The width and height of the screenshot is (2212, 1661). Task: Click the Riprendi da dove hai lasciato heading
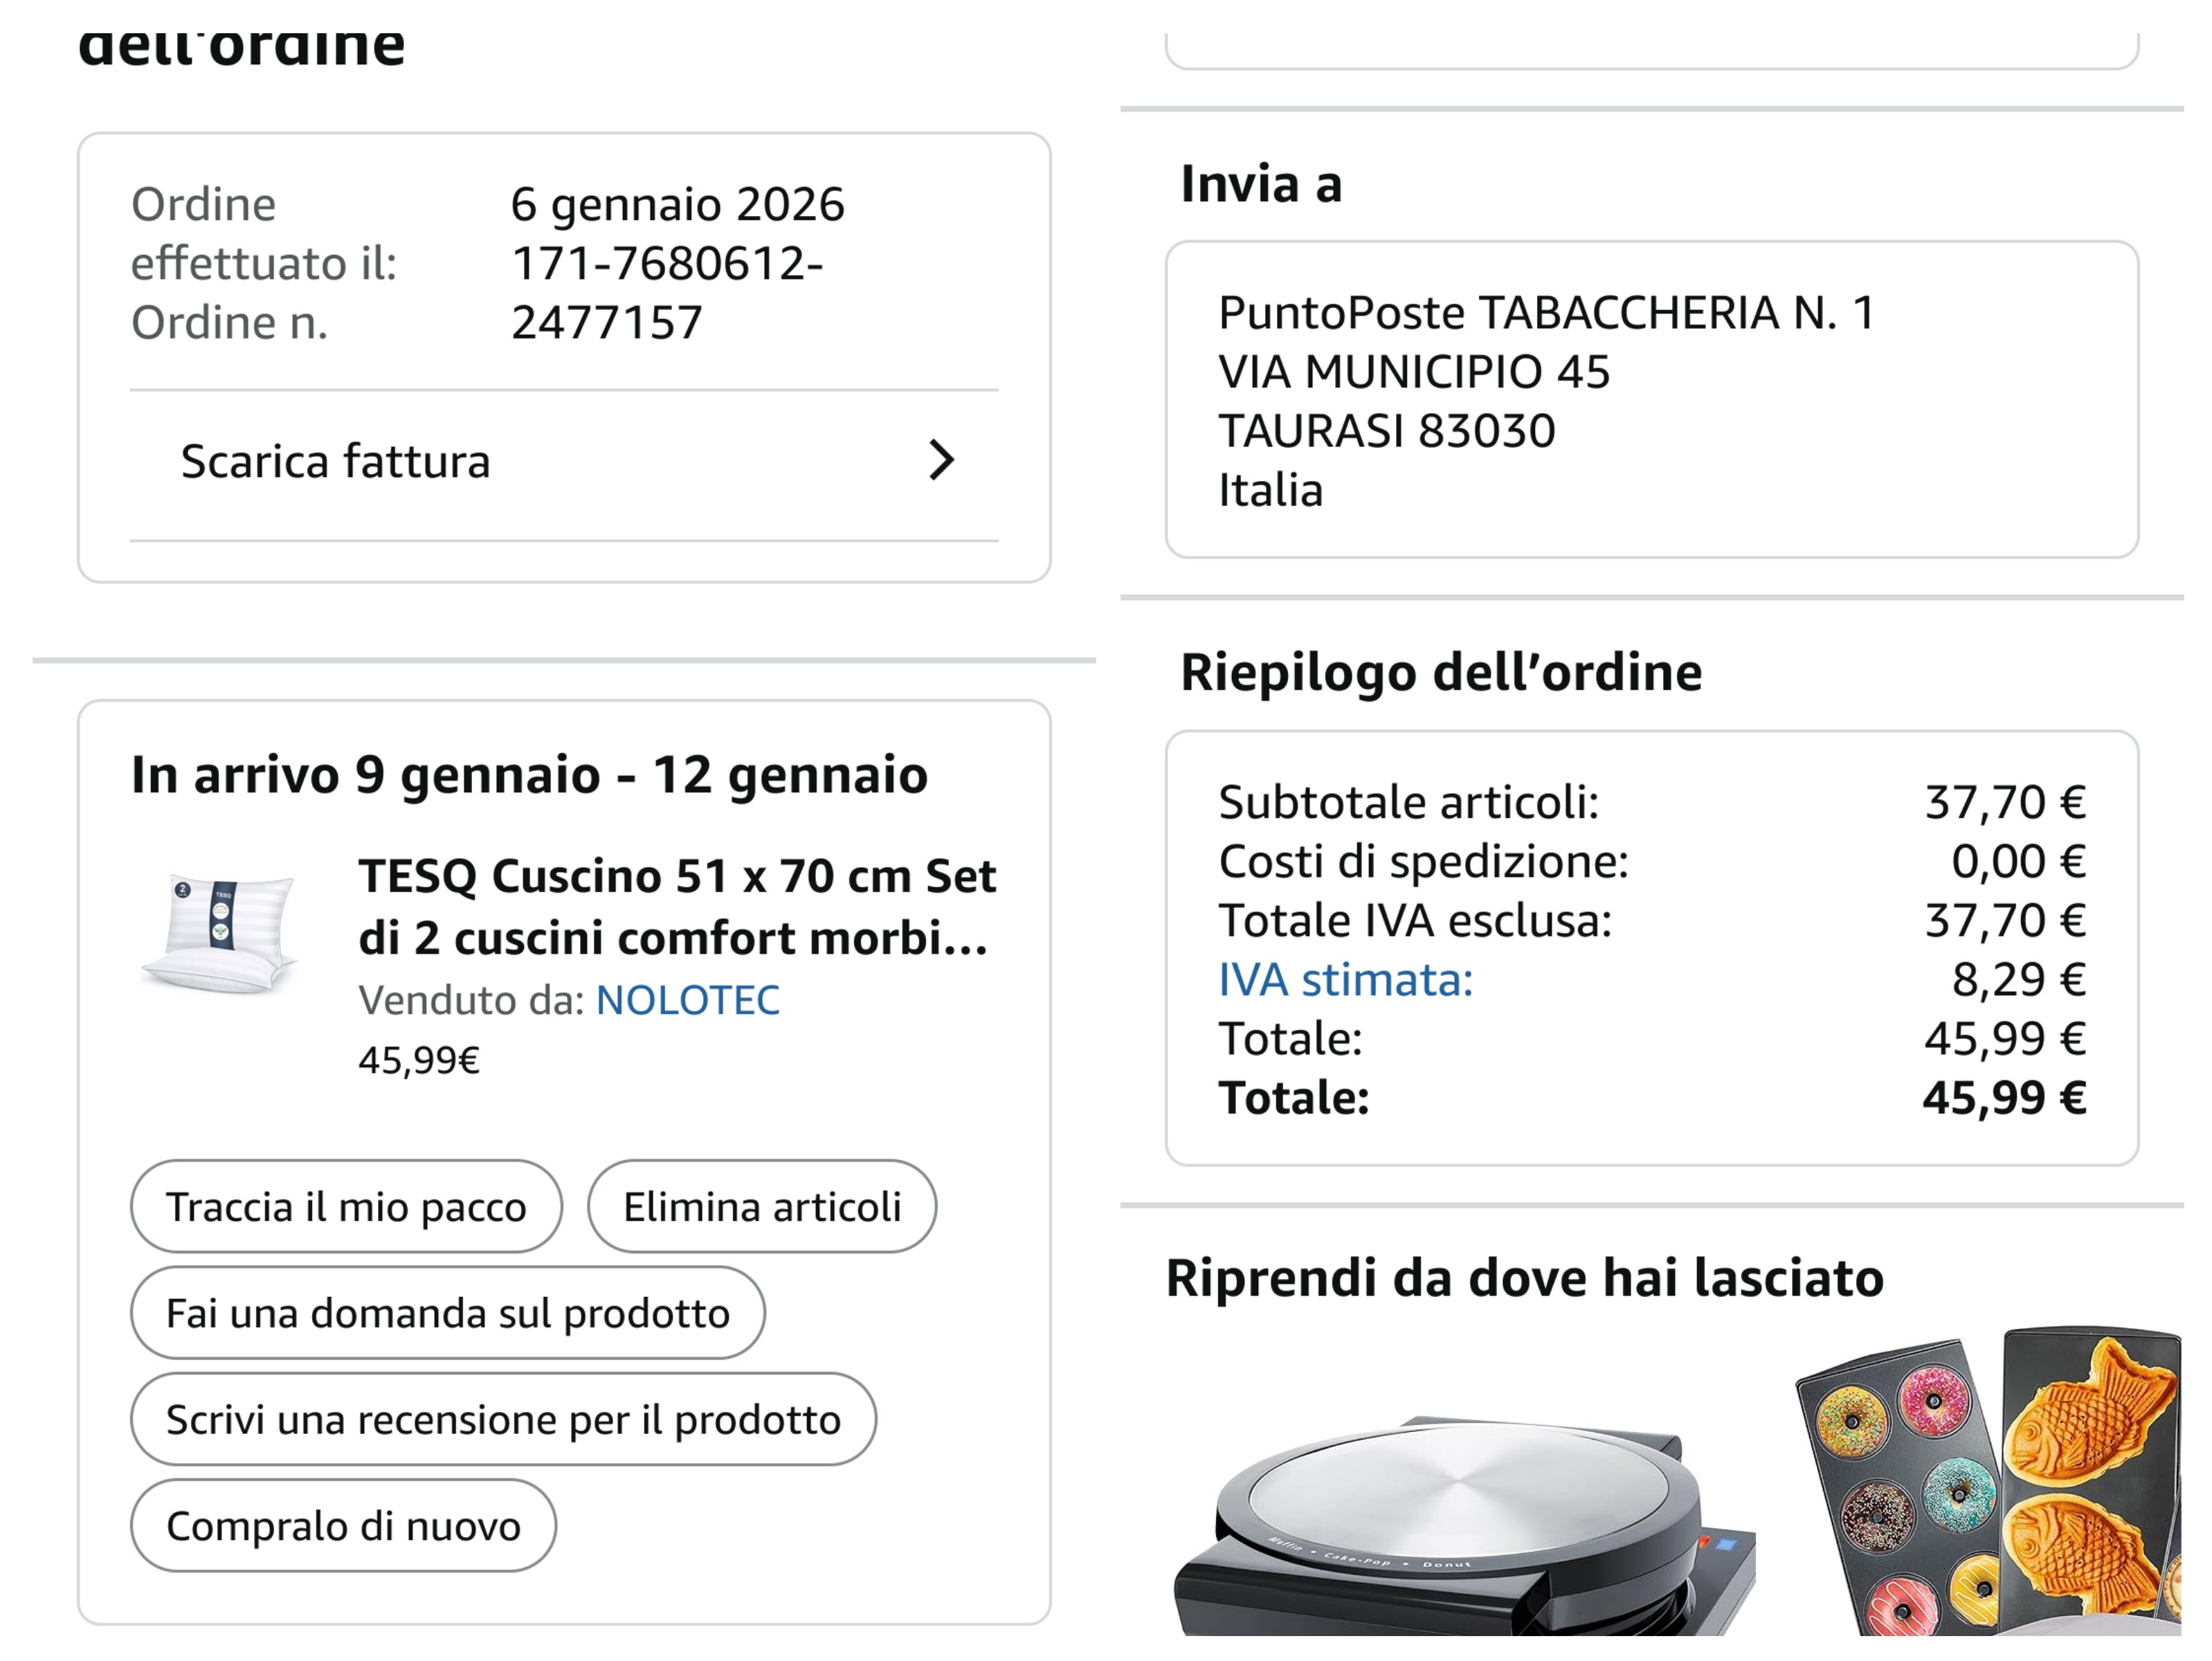pos(1524,1278)
